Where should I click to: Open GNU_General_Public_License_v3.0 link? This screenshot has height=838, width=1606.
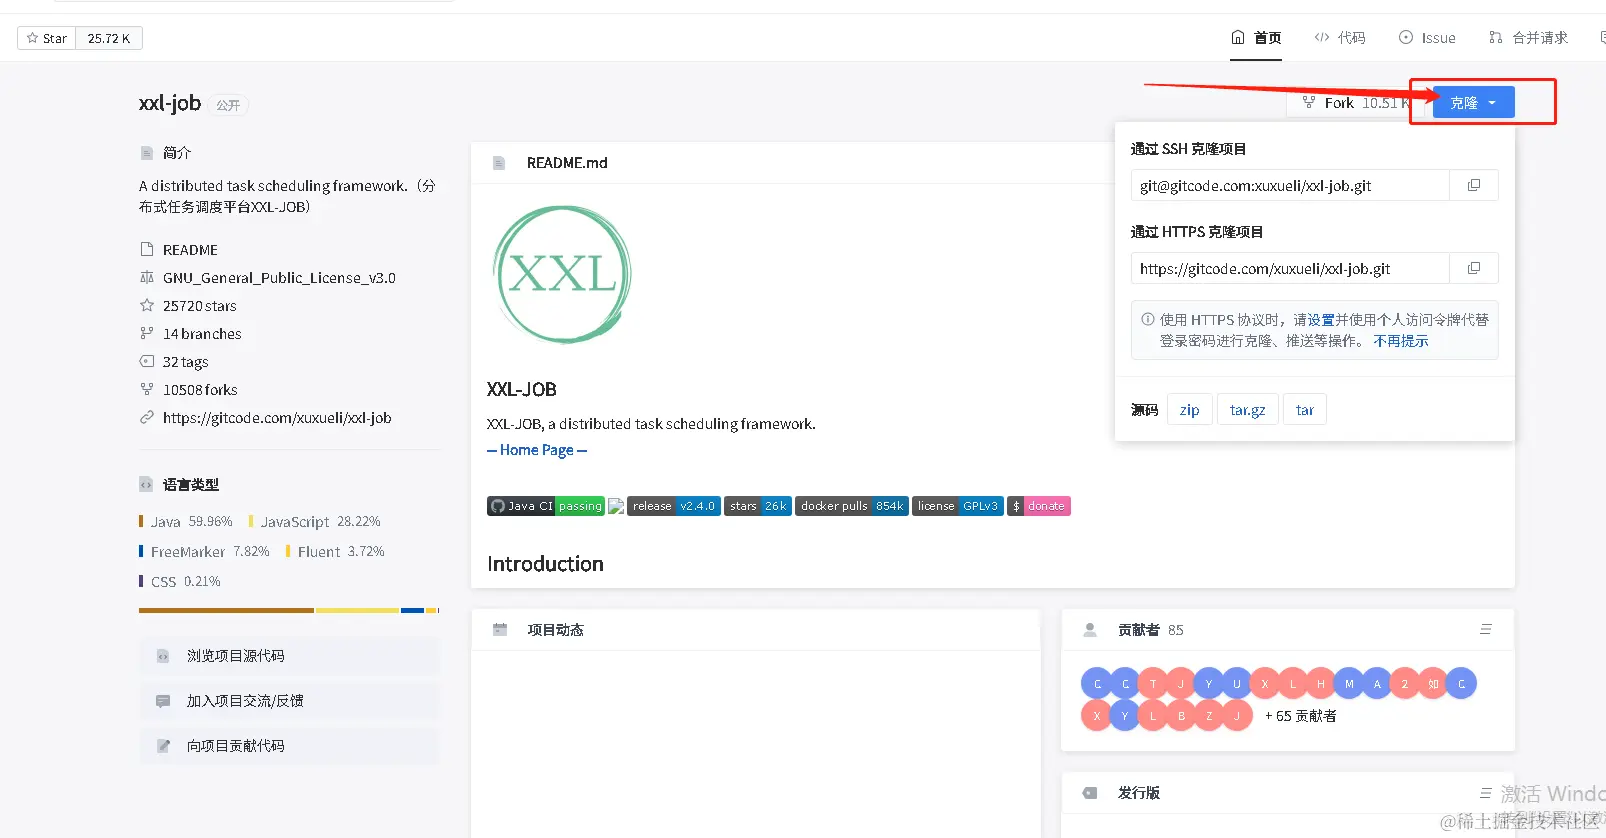pos(279,278)
